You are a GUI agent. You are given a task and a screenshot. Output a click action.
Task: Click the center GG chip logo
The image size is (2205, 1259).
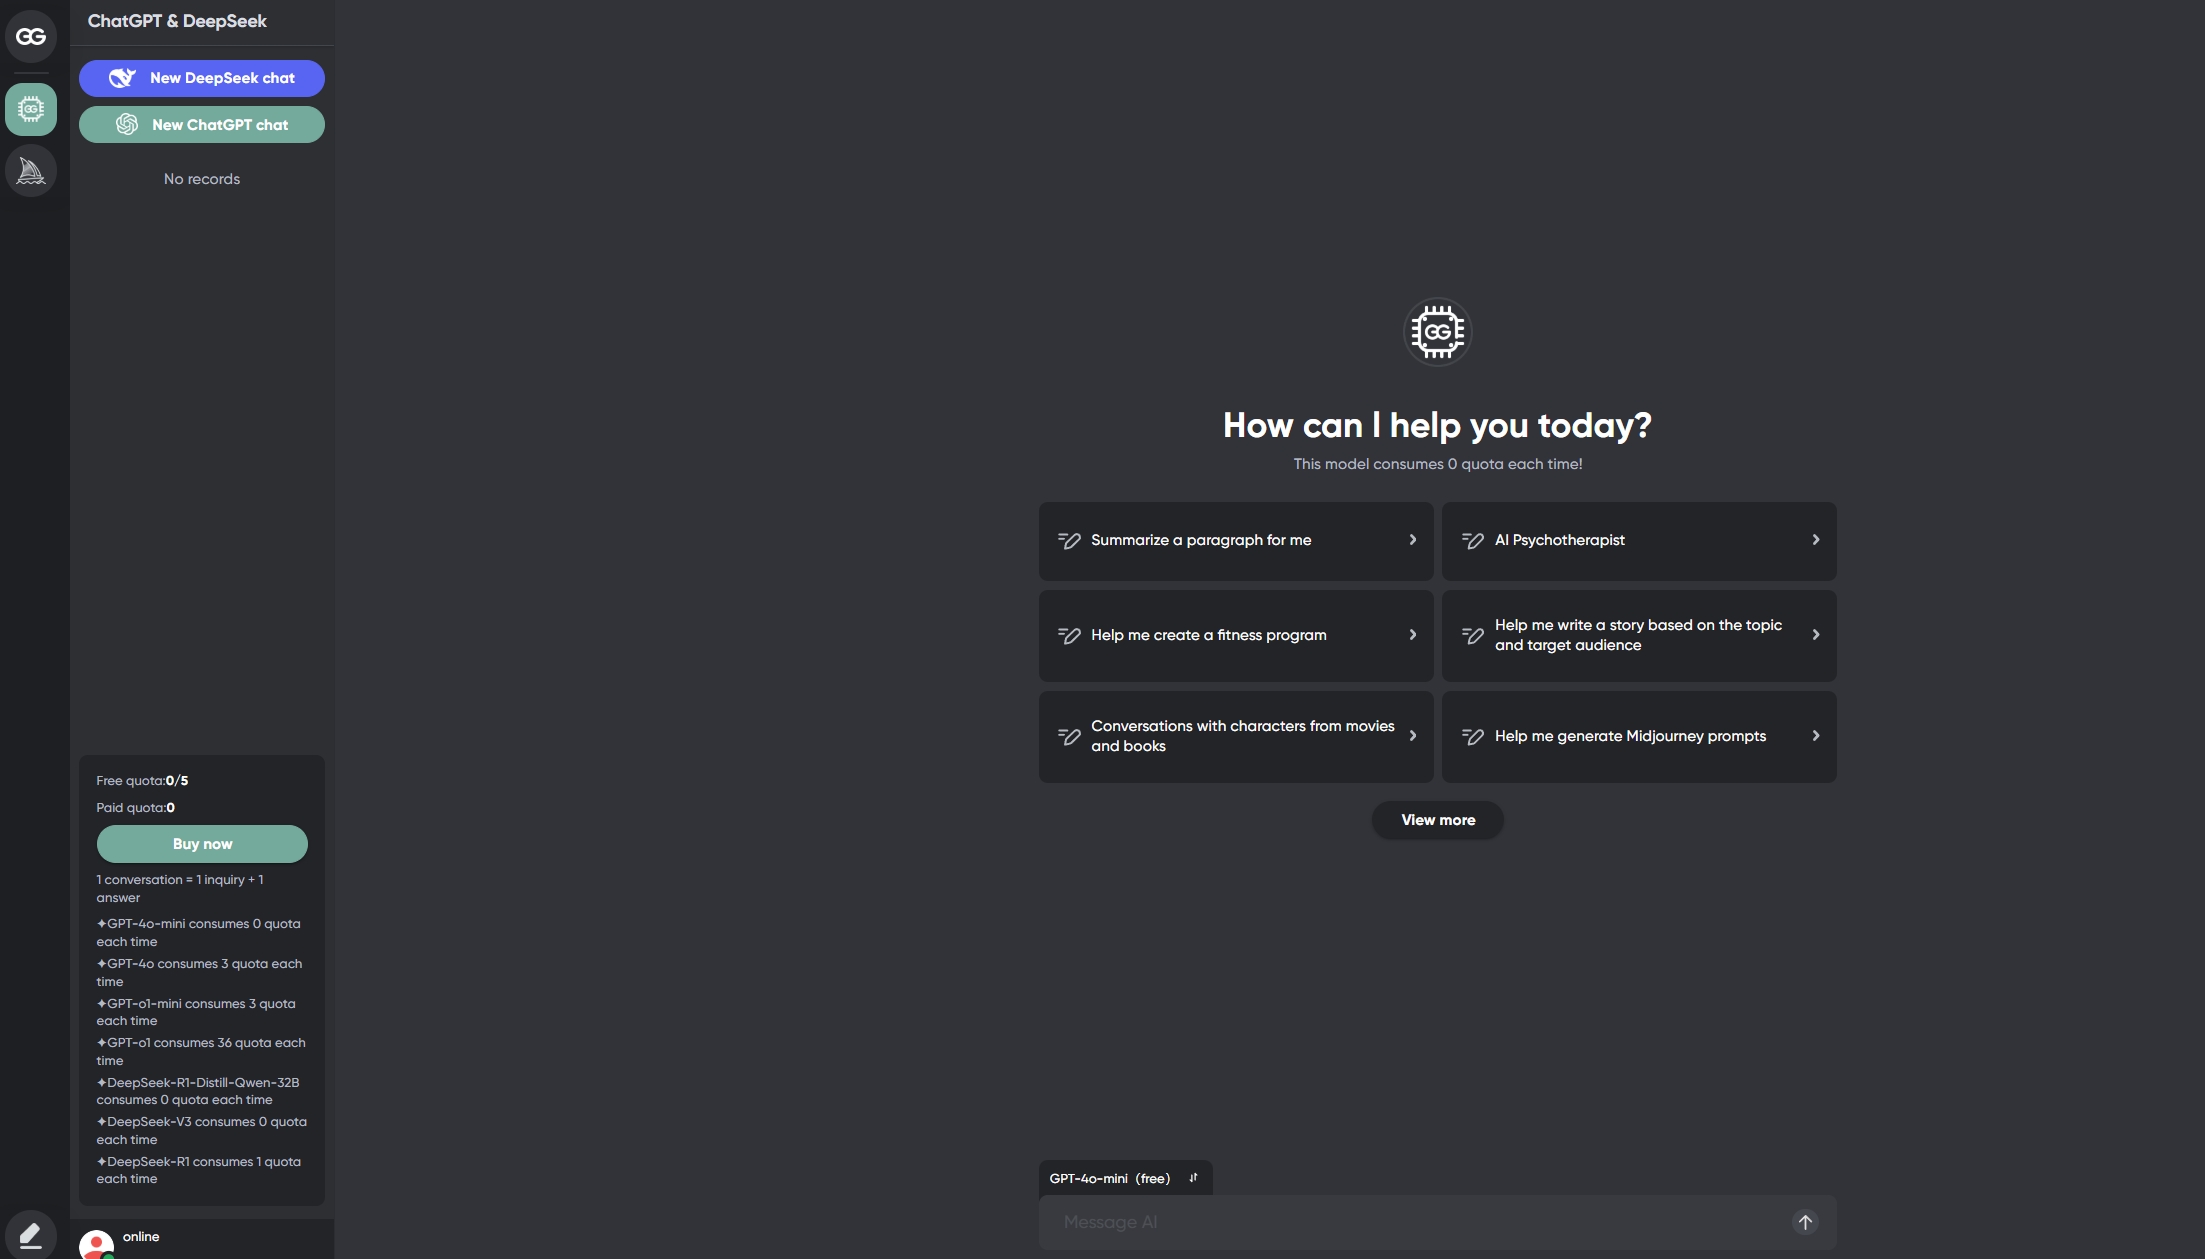tap(1437, 332)
